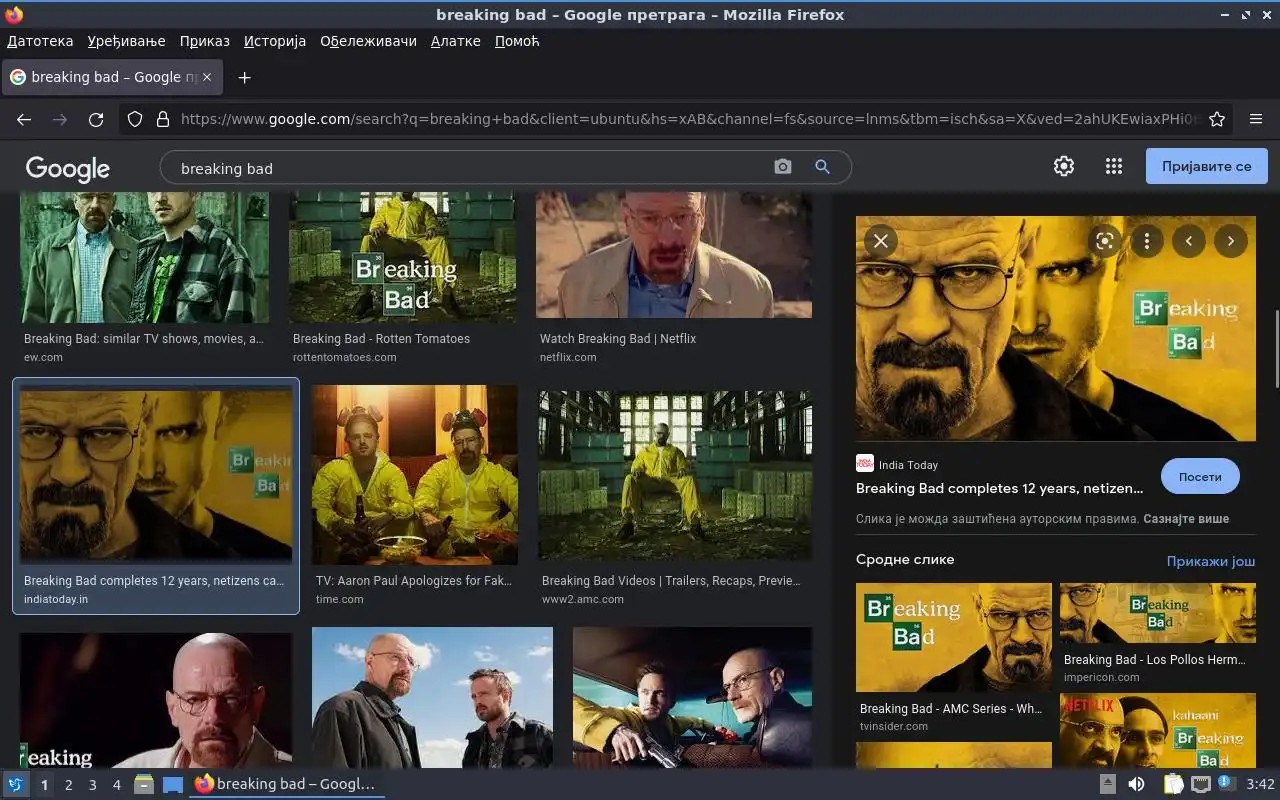Select the indiatoday.in result thumbnail
Viewport: 1280px width, 800px height.
point(156,475)
